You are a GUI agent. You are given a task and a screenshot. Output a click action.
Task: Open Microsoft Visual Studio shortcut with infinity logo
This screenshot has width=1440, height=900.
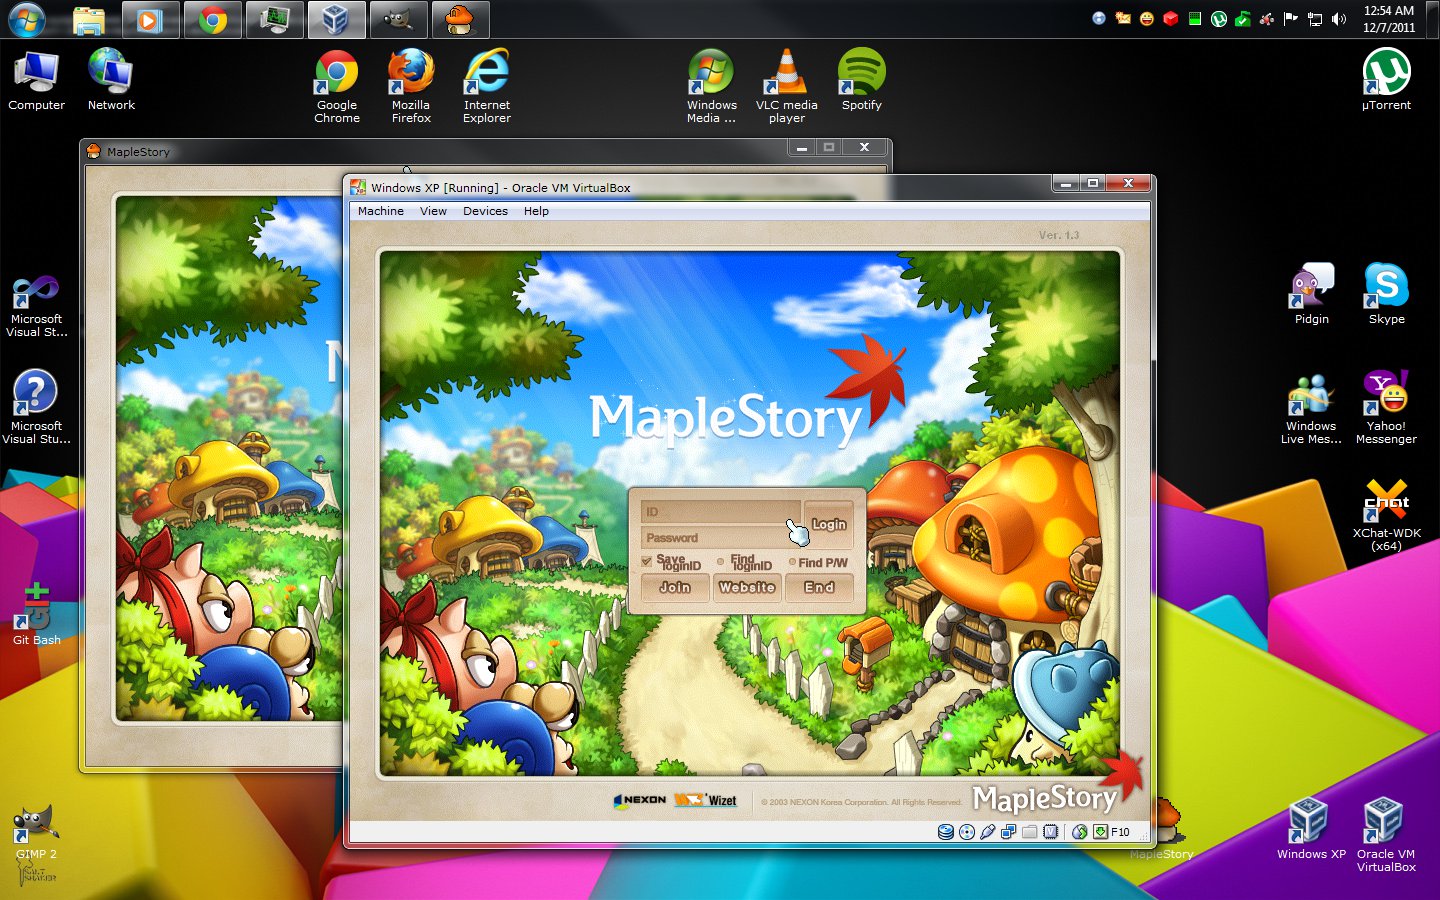coord(37,307)
